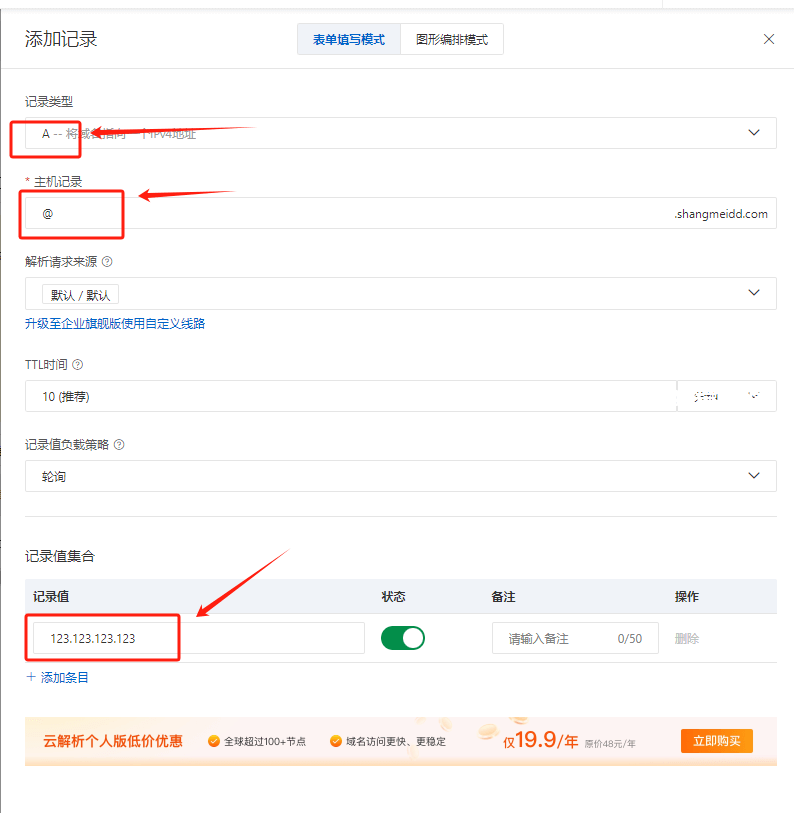The height and width of the screenshot is (813, 794).
Task: Switch to 表单填写模式 tab
Action: pyautogui.click(x=349, y=39)
